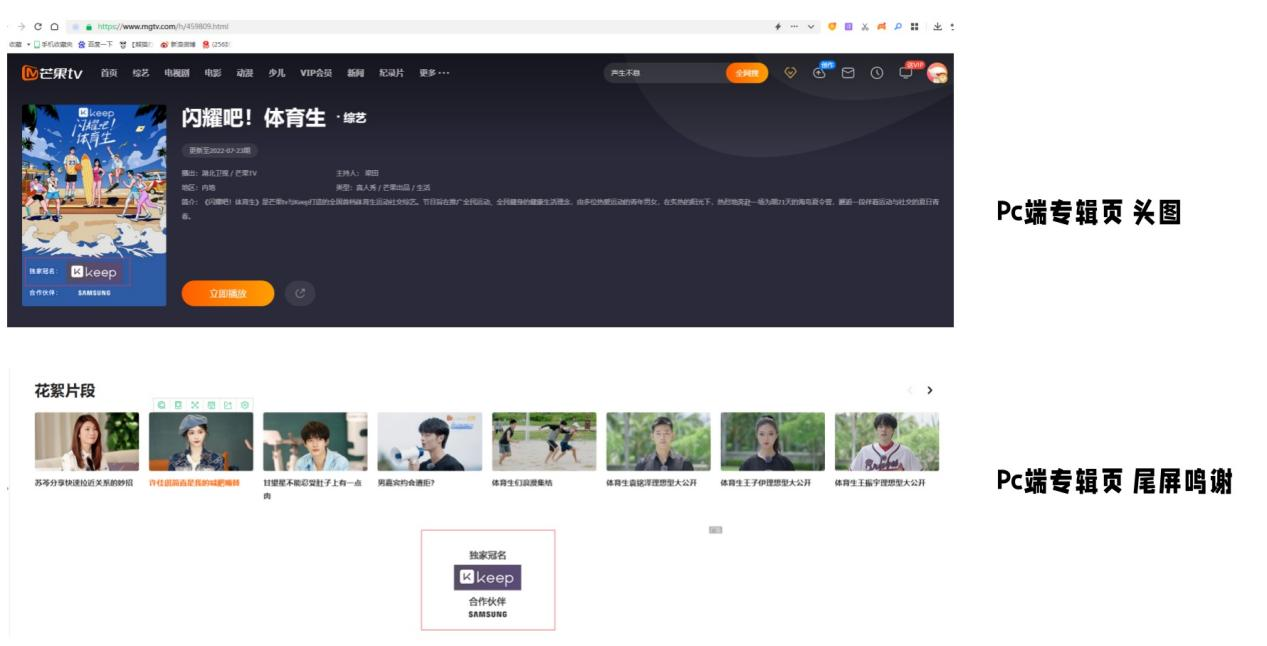Click the scissors screenshot extension icon
Image resolution: width=1267 pixels, height=646 pixels.
pos(865,26)
